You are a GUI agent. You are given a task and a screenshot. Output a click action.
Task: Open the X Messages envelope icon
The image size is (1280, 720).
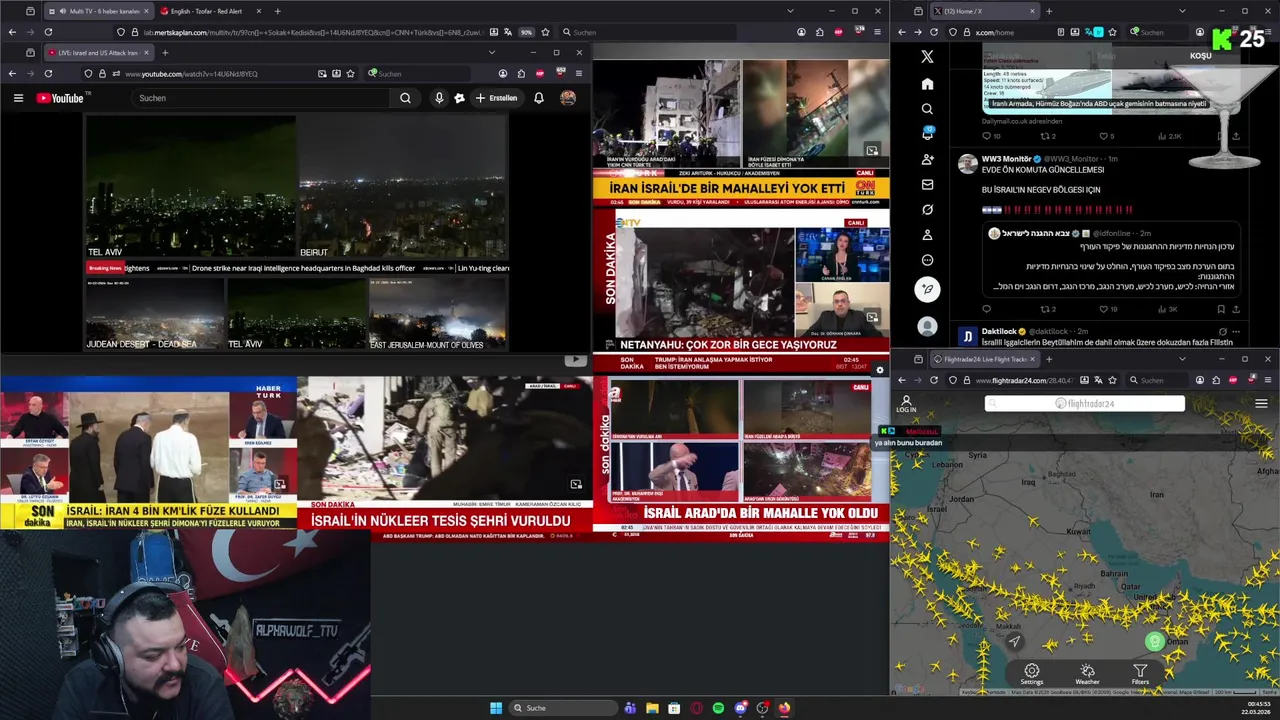[x=927, y=184]
